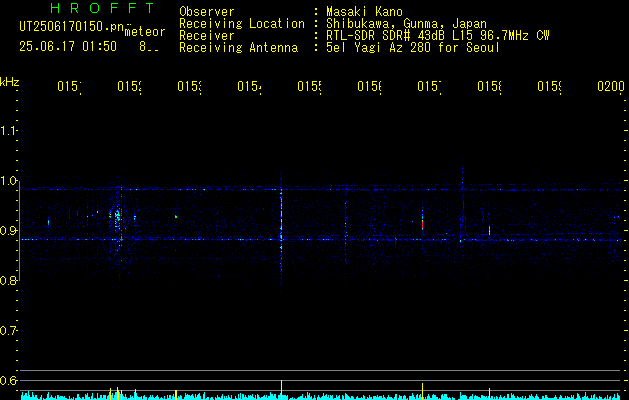
Task: Click the 1.1 frequency axis label
Action: coord(8,131)
